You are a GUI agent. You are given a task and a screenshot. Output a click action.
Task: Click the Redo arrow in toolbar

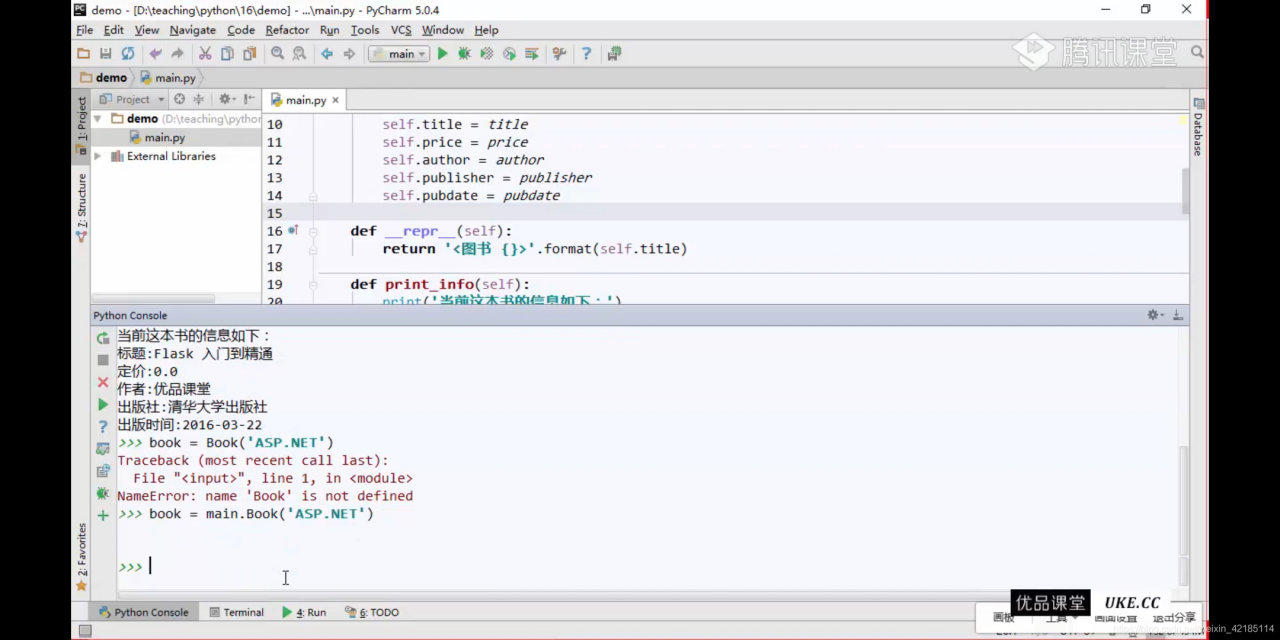(x=177, y=54)
